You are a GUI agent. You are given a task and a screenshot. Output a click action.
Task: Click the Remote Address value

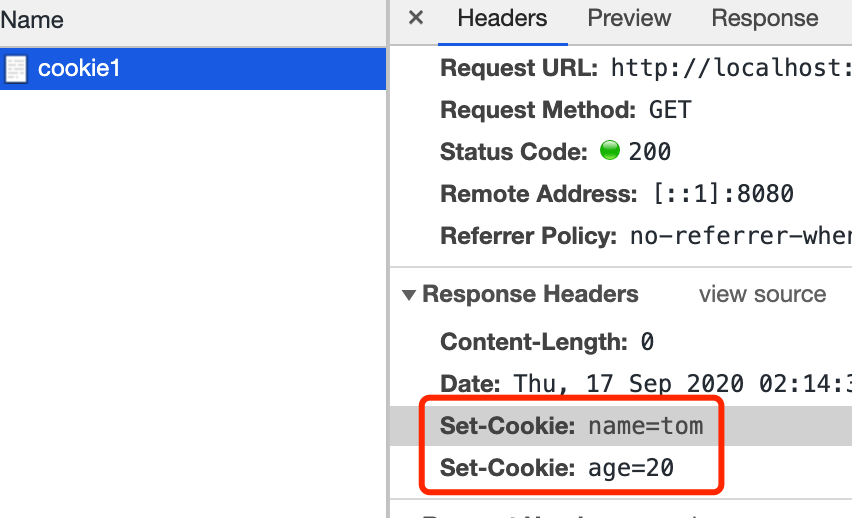pyautogui.click(x=723, y=194)
